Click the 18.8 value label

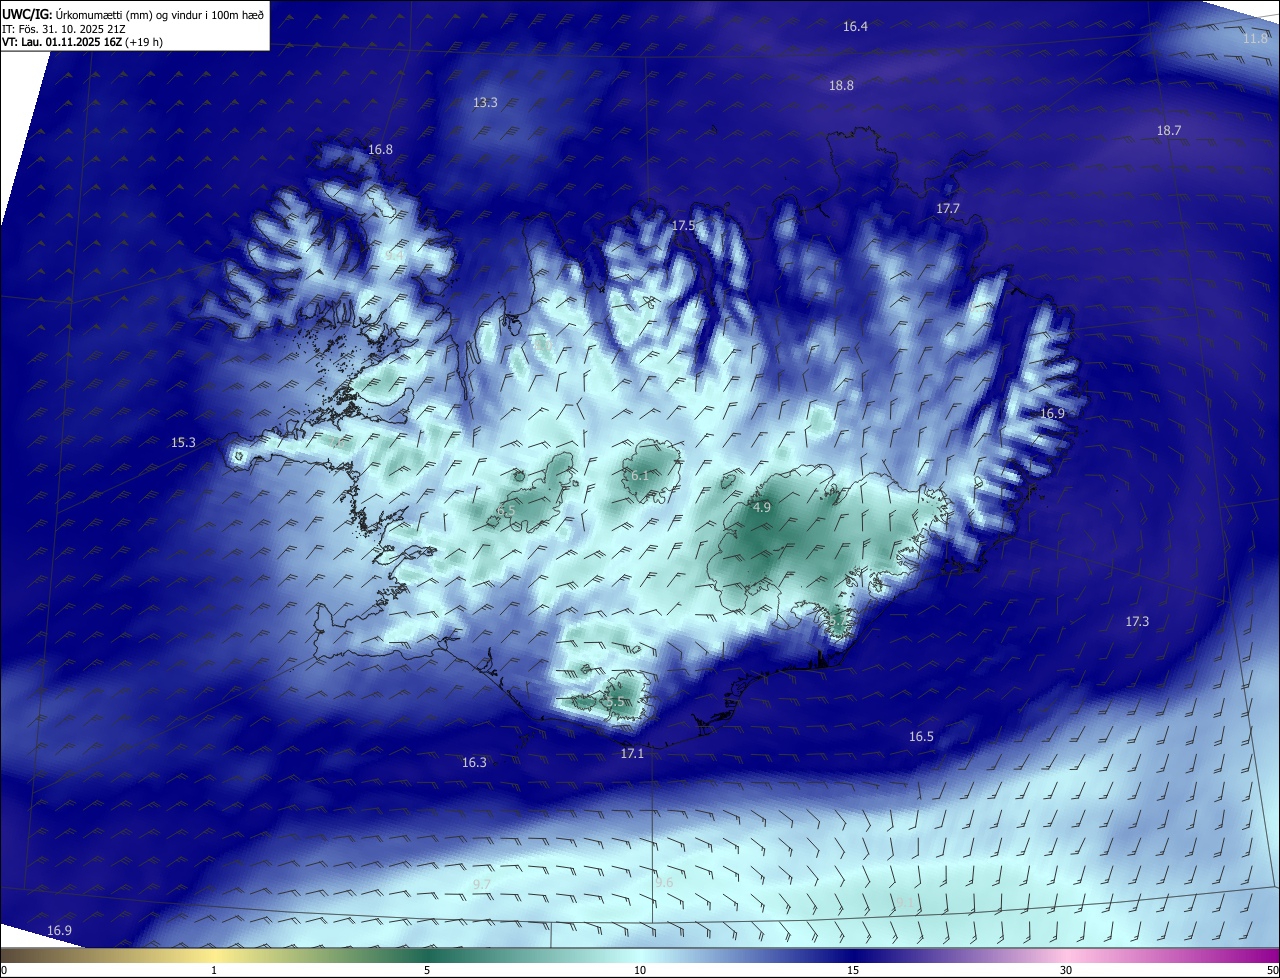point(841,86)
